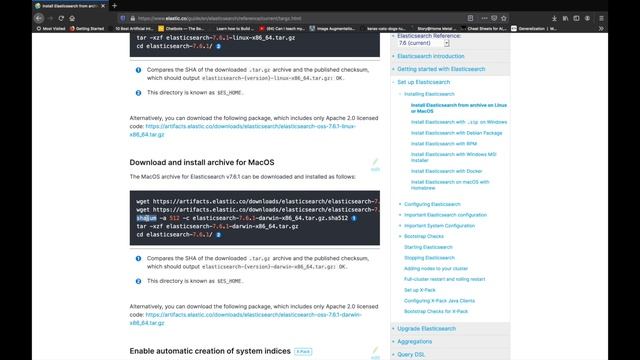This screenshot has width=640, height=360.
Task: Click callout 2 in Linux code block
Action: click(x=218, y=46)
